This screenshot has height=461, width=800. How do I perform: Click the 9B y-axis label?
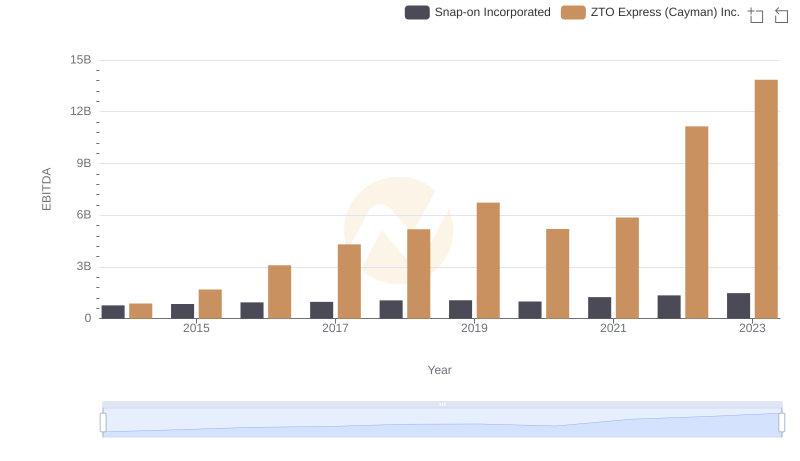[84, 163]
